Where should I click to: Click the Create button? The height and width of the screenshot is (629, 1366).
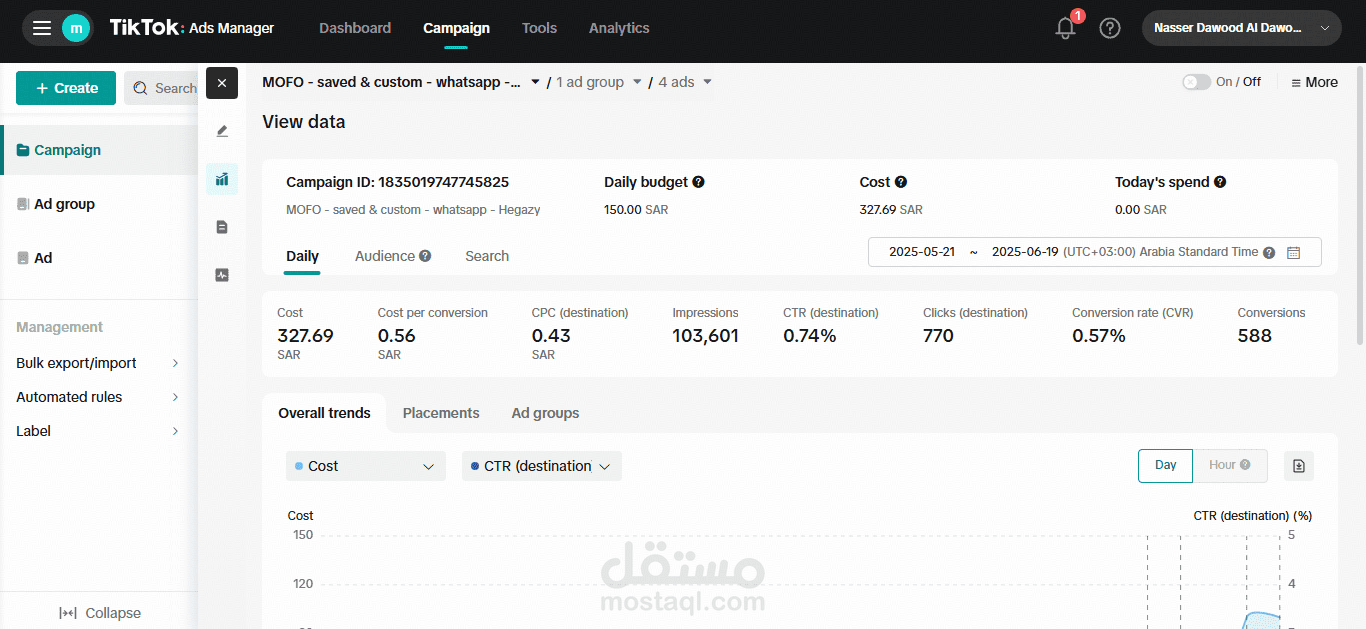coord(66,88)
